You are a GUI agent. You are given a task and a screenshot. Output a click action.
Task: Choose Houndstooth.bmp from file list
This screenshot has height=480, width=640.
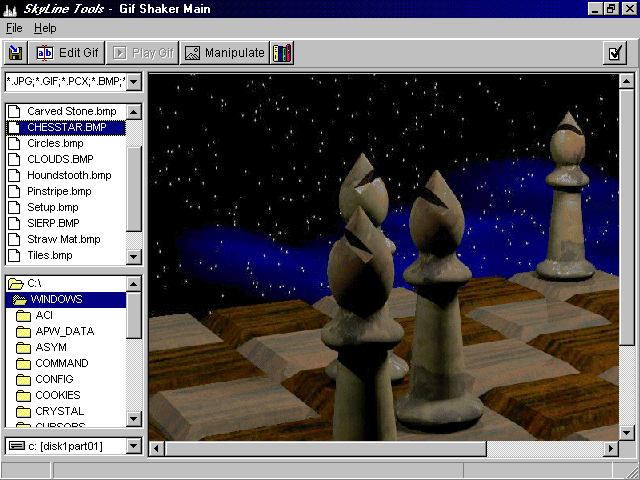tap(68, 175)
